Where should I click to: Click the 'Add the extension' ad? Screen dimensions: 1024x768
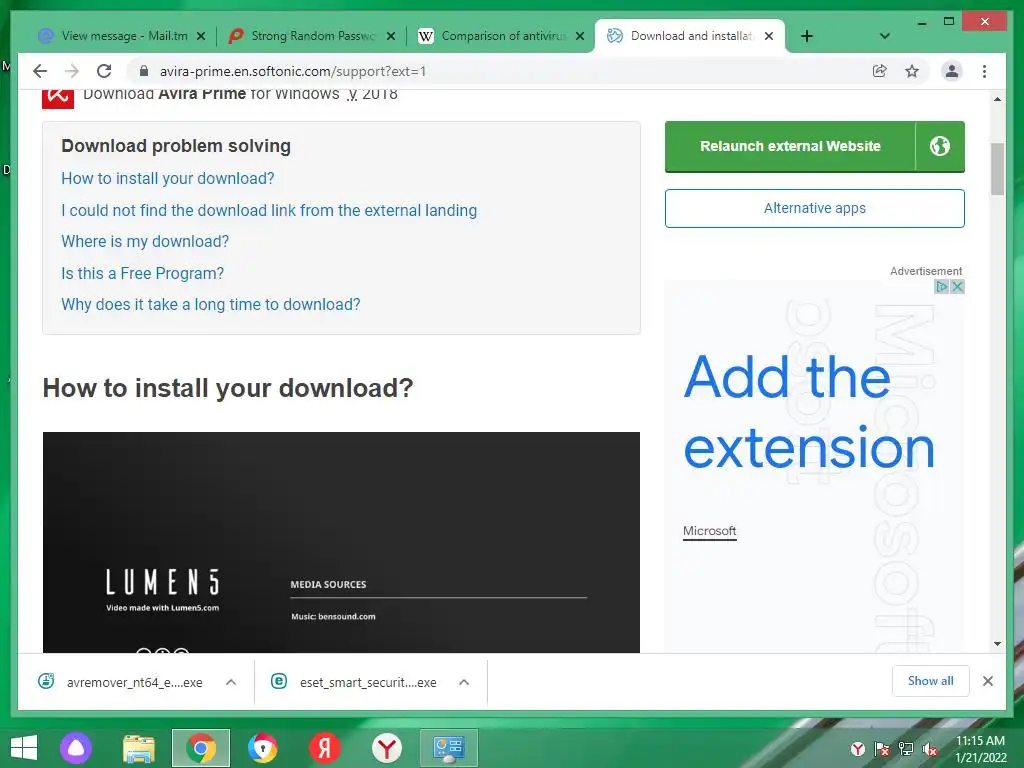tap(809, 411)
